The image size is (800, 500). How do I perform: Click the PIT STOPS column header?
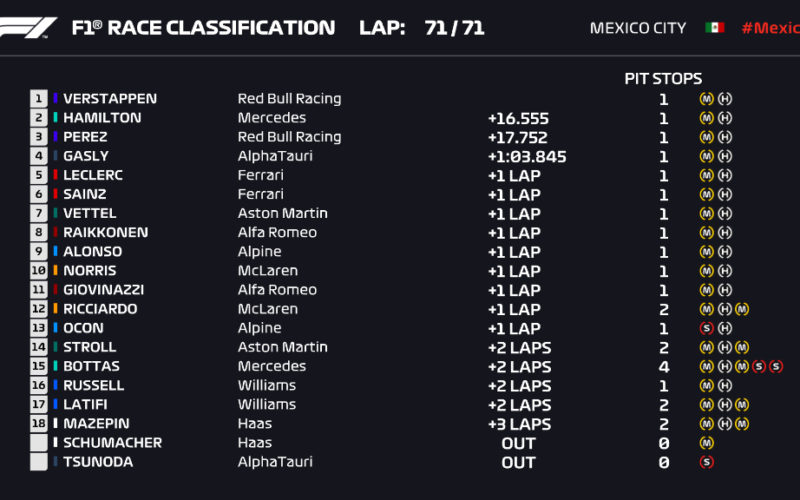point(663,79)
